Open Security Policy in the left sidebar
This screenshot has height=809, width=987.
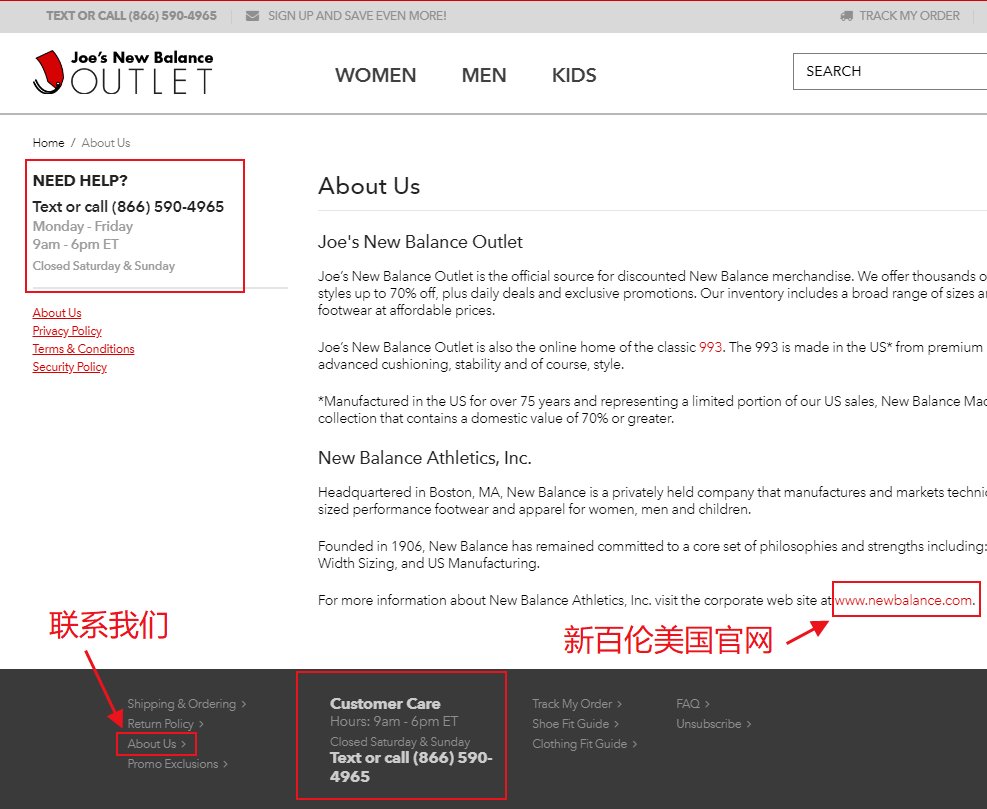(x=70, y=367)
